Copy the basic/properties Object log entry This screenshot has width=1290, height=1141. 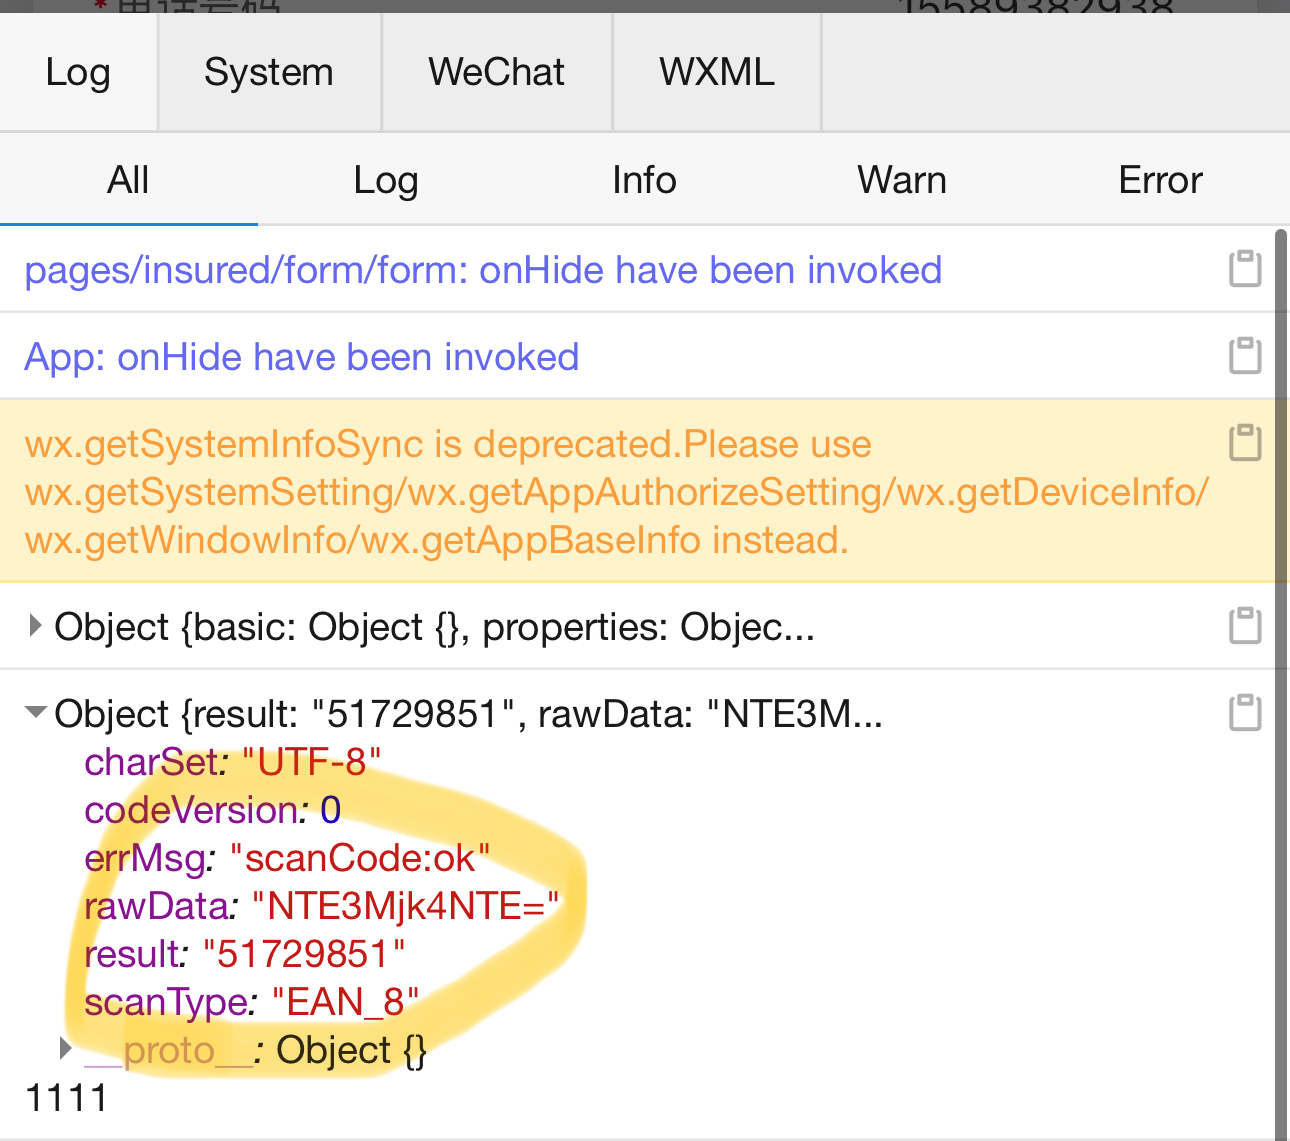click(x=1245, y=626)
